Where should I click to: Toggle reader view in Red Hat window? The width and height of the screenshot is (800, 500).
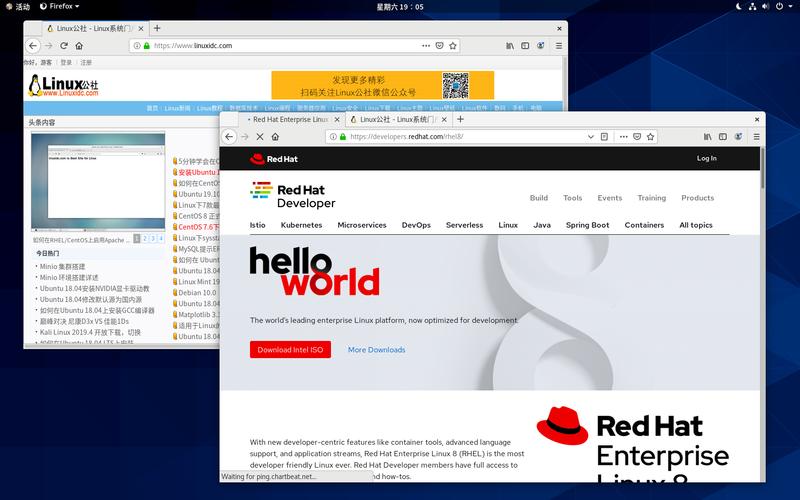[x=604, y=136]
